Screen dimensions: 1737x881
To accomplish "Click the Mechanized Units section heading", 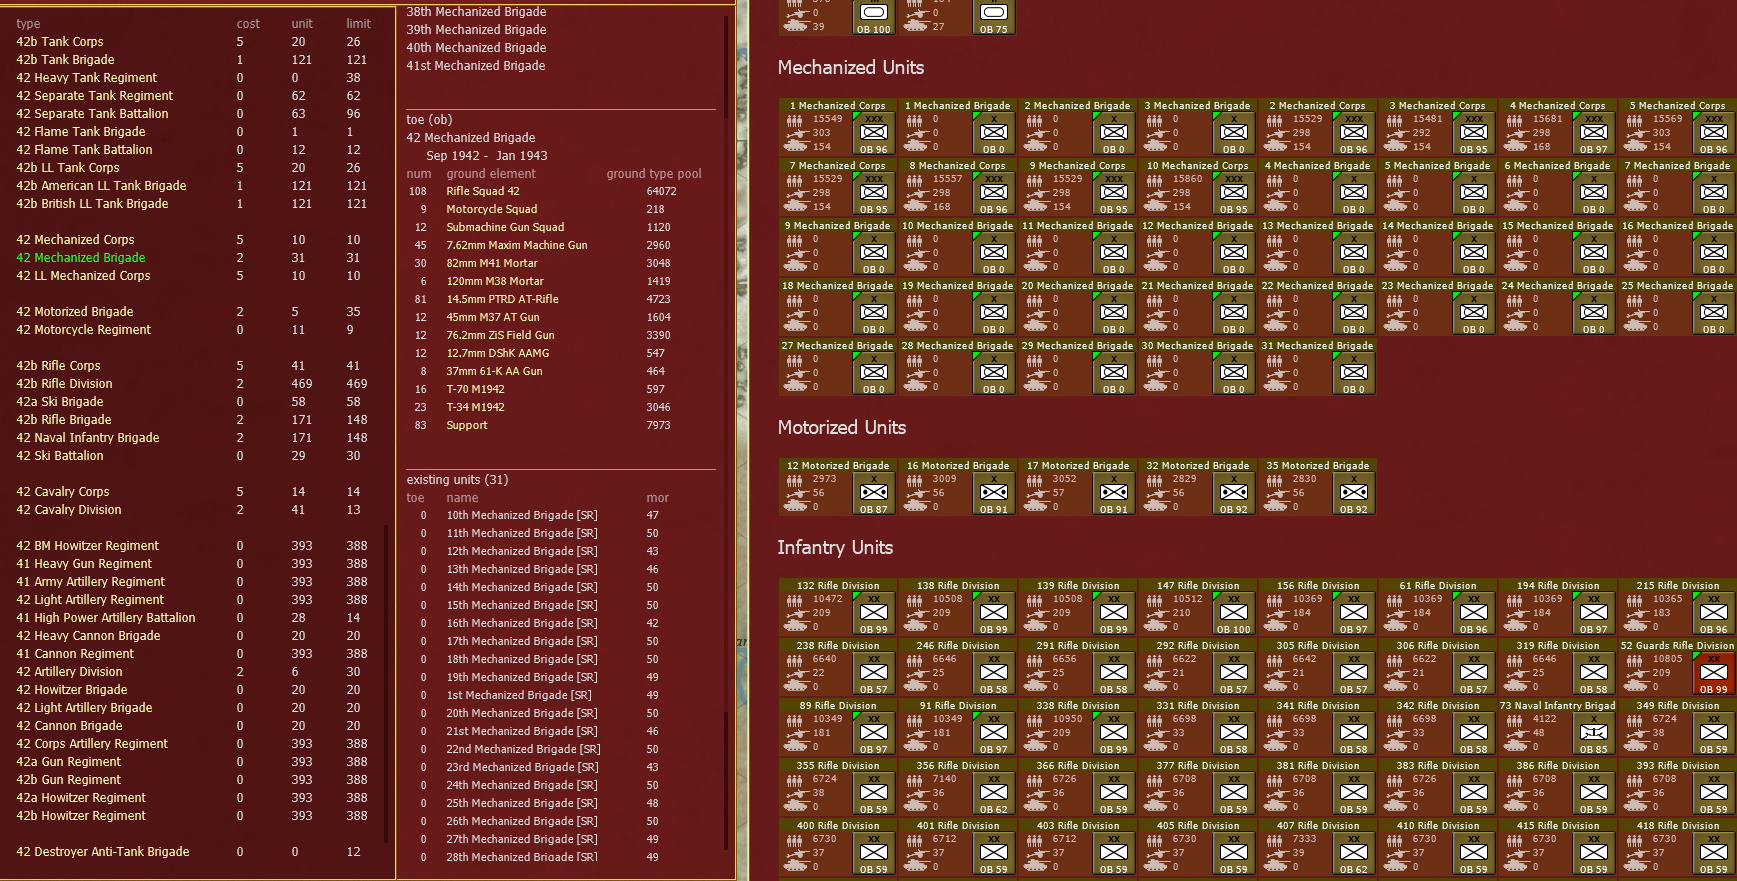I will tap(851, 68).
